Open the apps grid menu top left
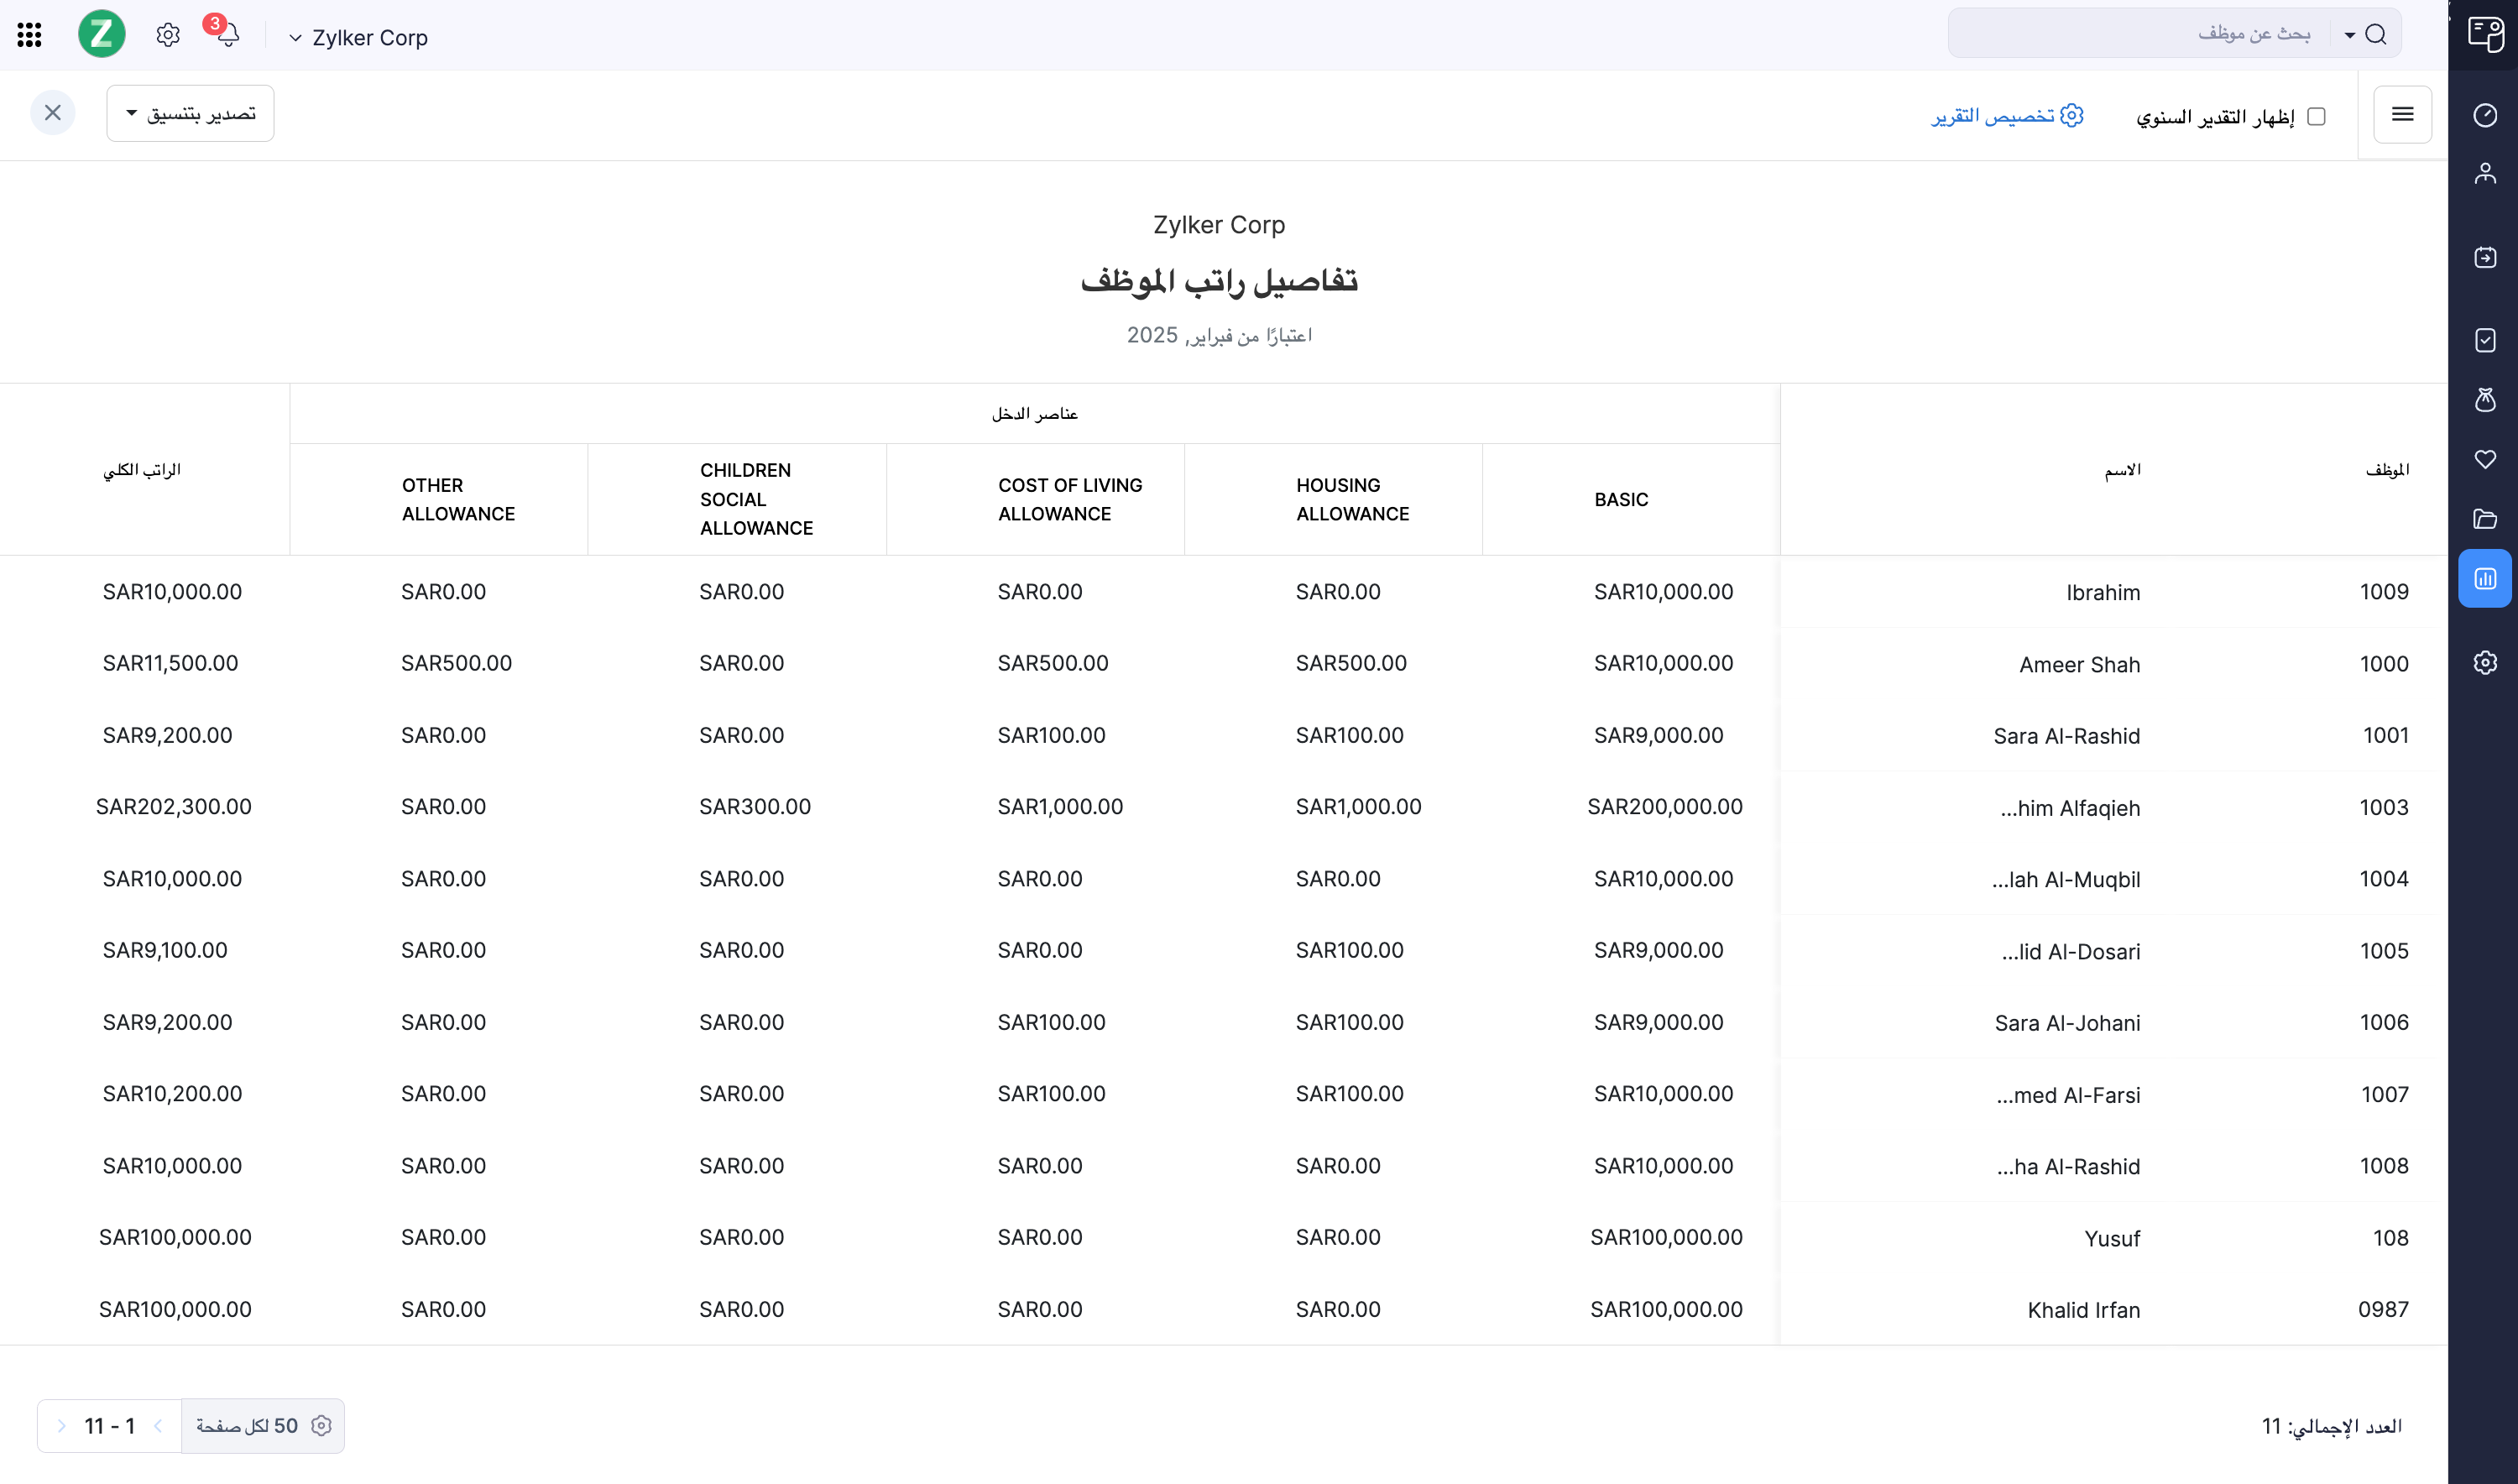The width and height of the screenshot is (2518, 1484). [x=30, y=34]
